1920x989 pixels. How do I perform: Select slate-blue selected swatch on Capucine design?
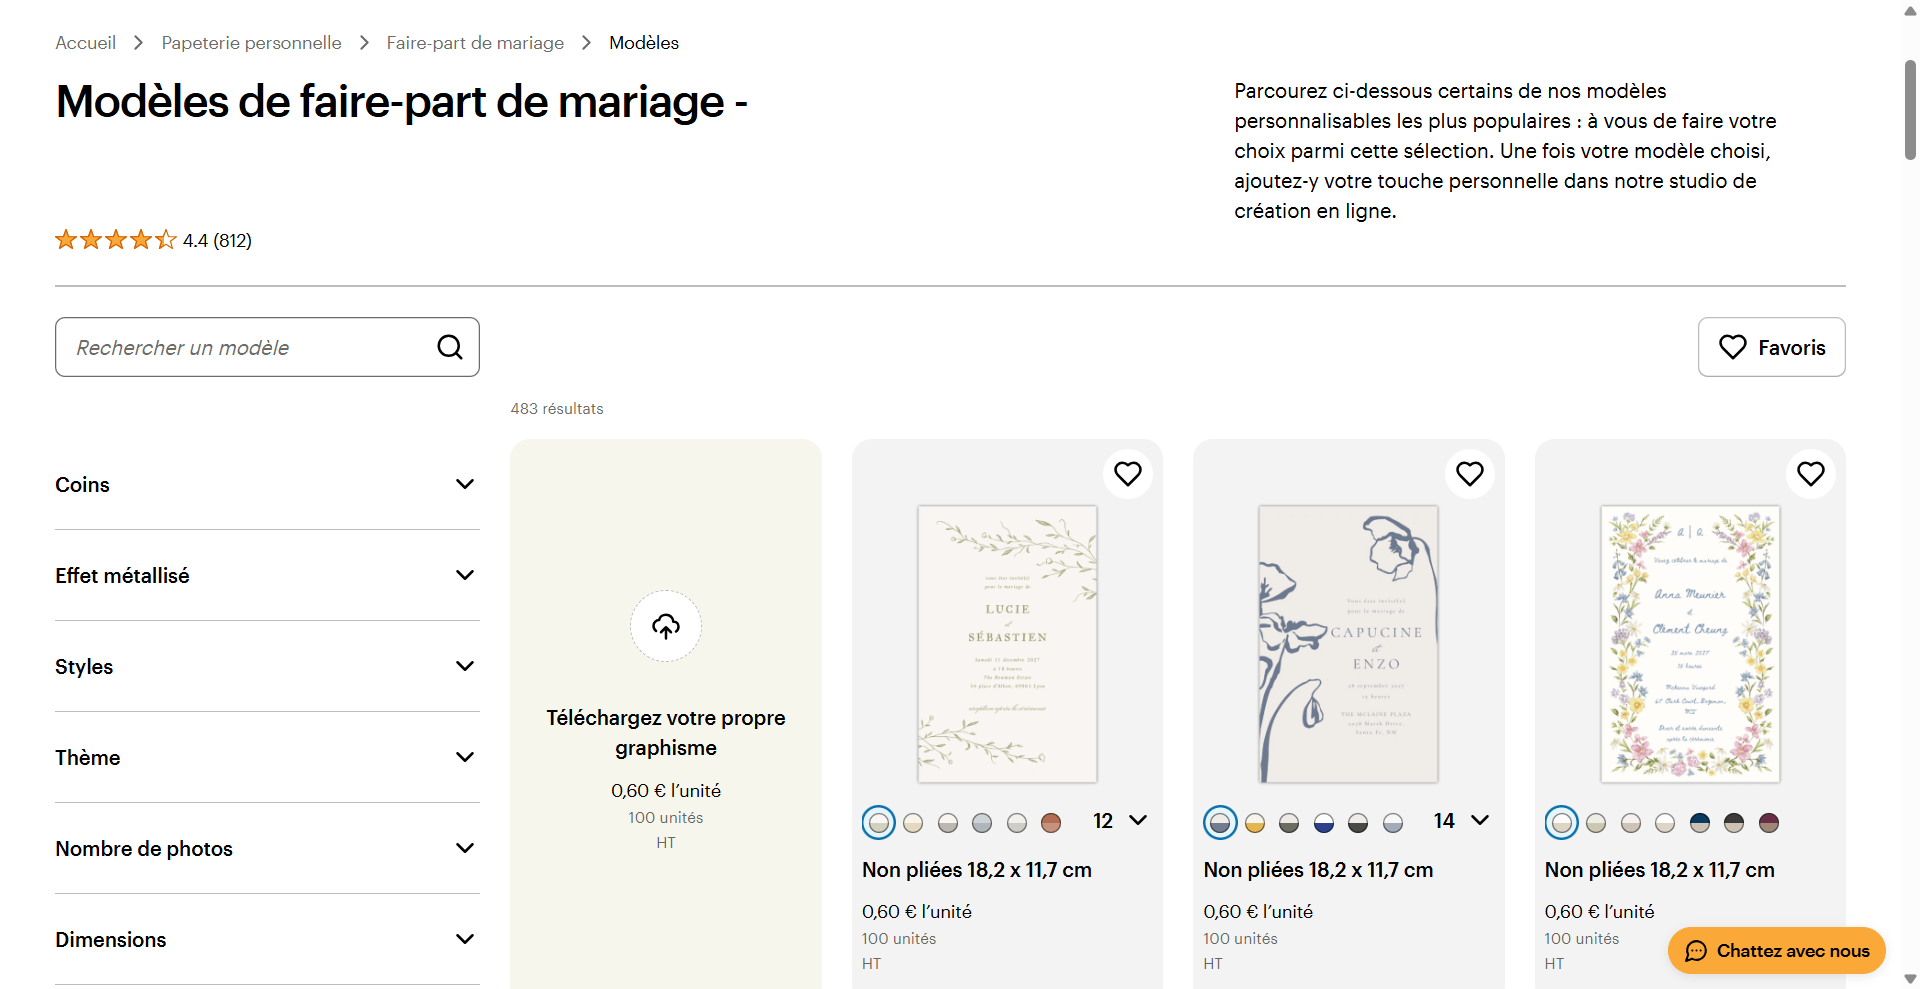(1220, 823)
